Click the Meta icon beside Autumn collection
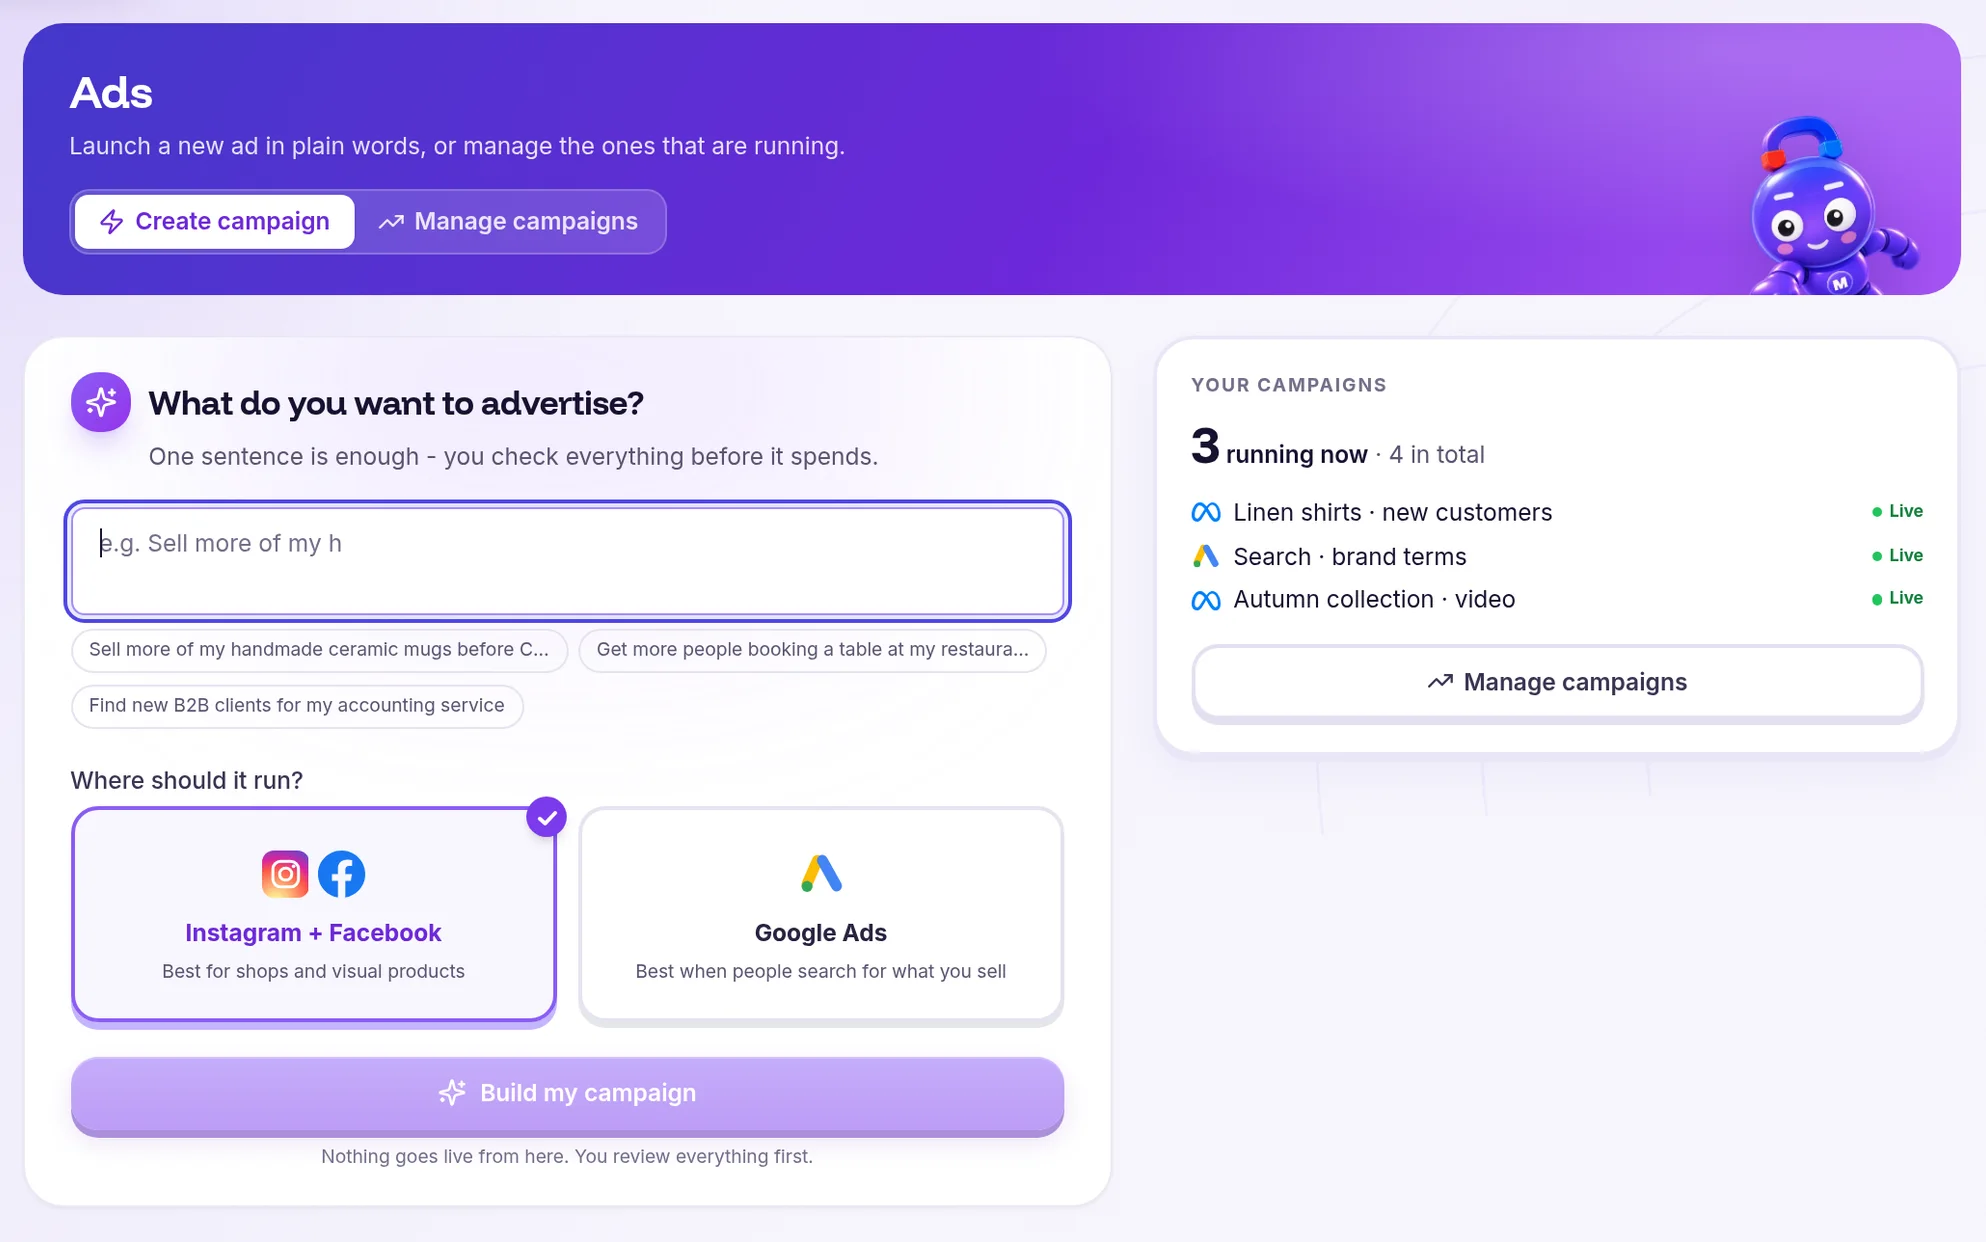 point(1206,600)
